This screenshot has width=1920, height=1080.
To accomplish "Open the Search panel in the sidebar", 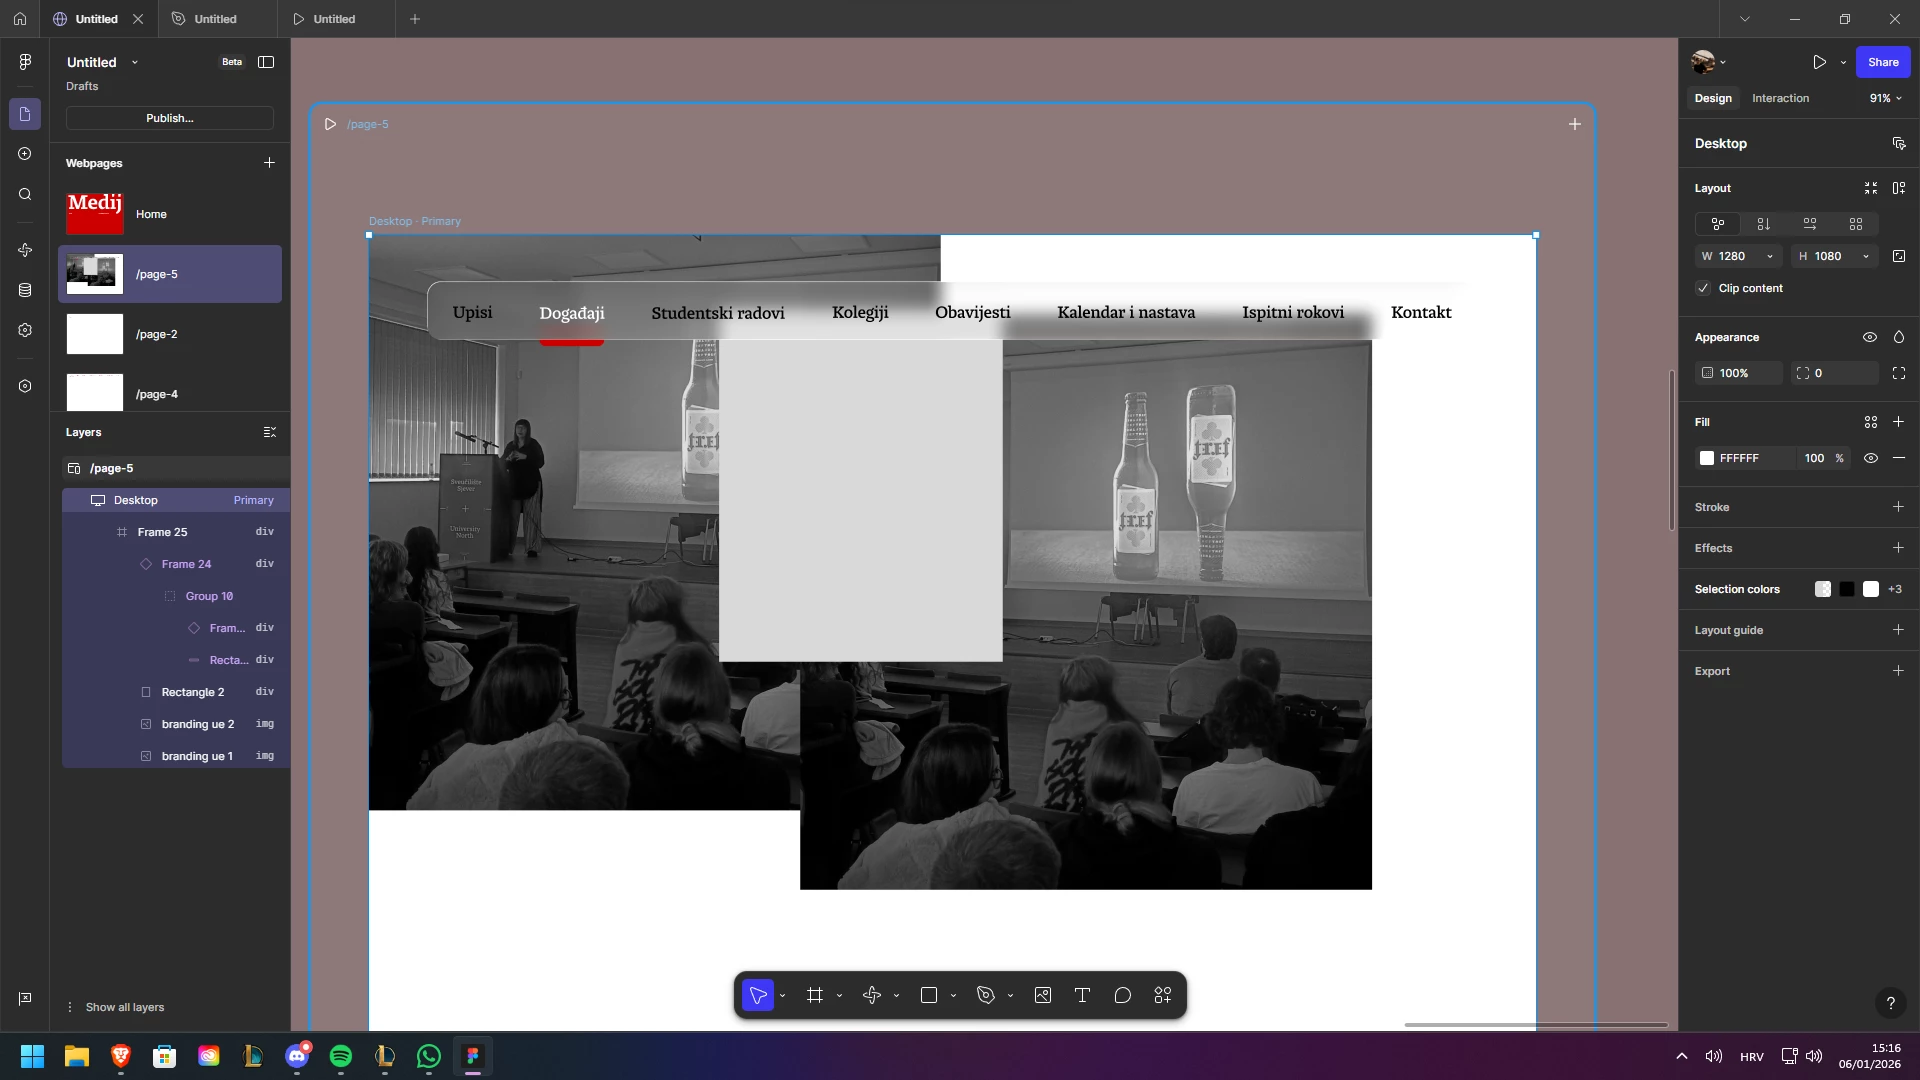I will click(25, 195).
